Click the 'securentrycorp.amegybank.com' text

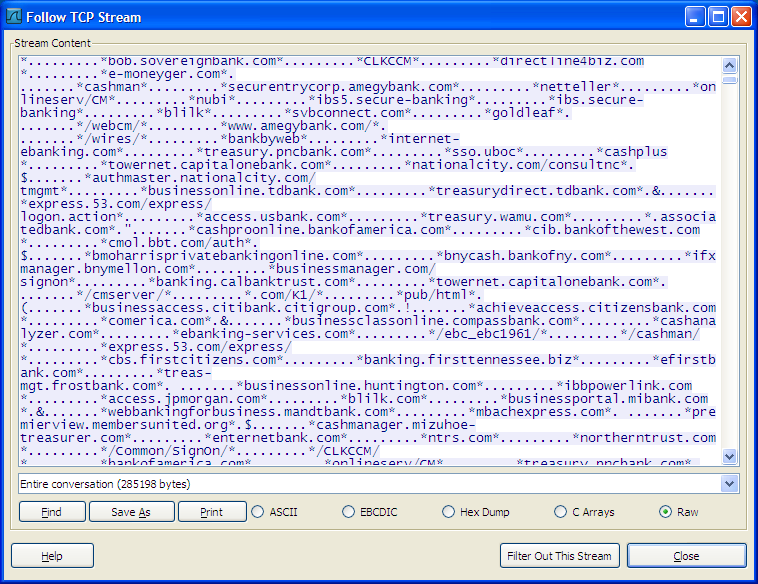(x=340, y=87)
